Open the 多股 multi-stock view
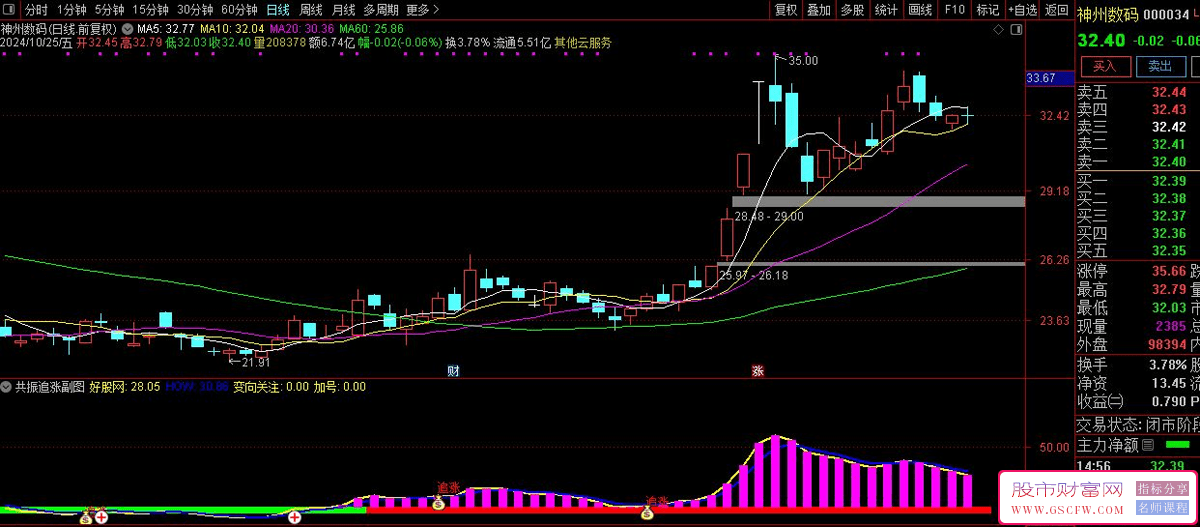The image size is (1200, 527). click(852, 10)
